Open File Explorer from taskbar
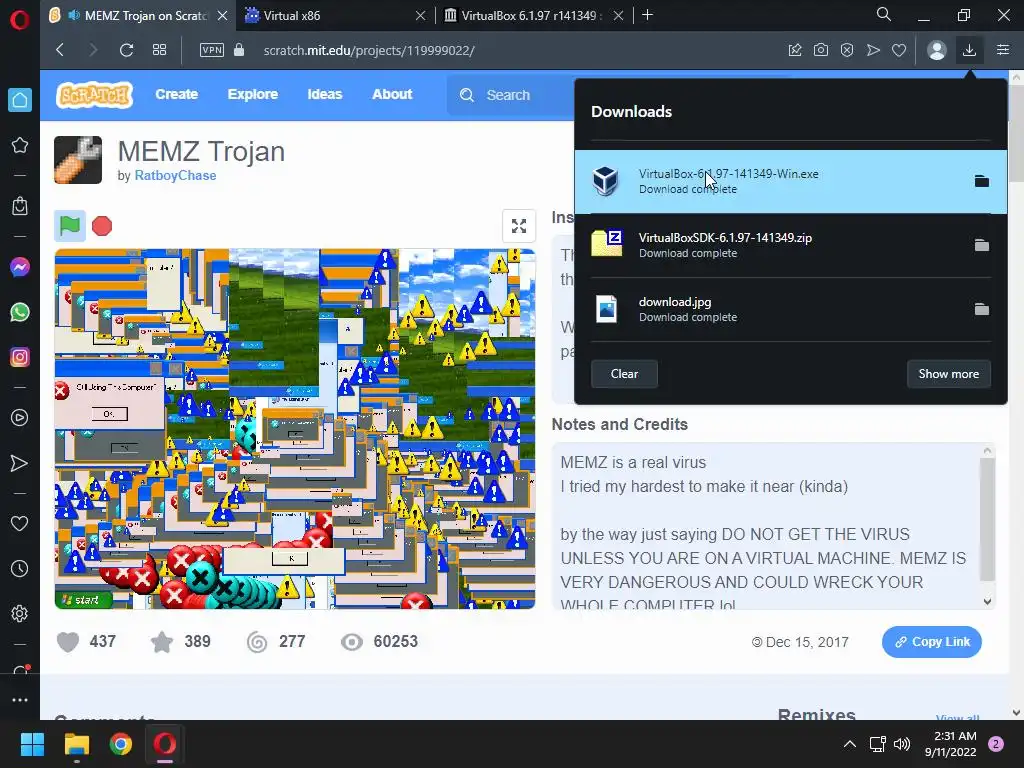The height and width of the screenshot is (768, 1024). [x=76, y=744]
